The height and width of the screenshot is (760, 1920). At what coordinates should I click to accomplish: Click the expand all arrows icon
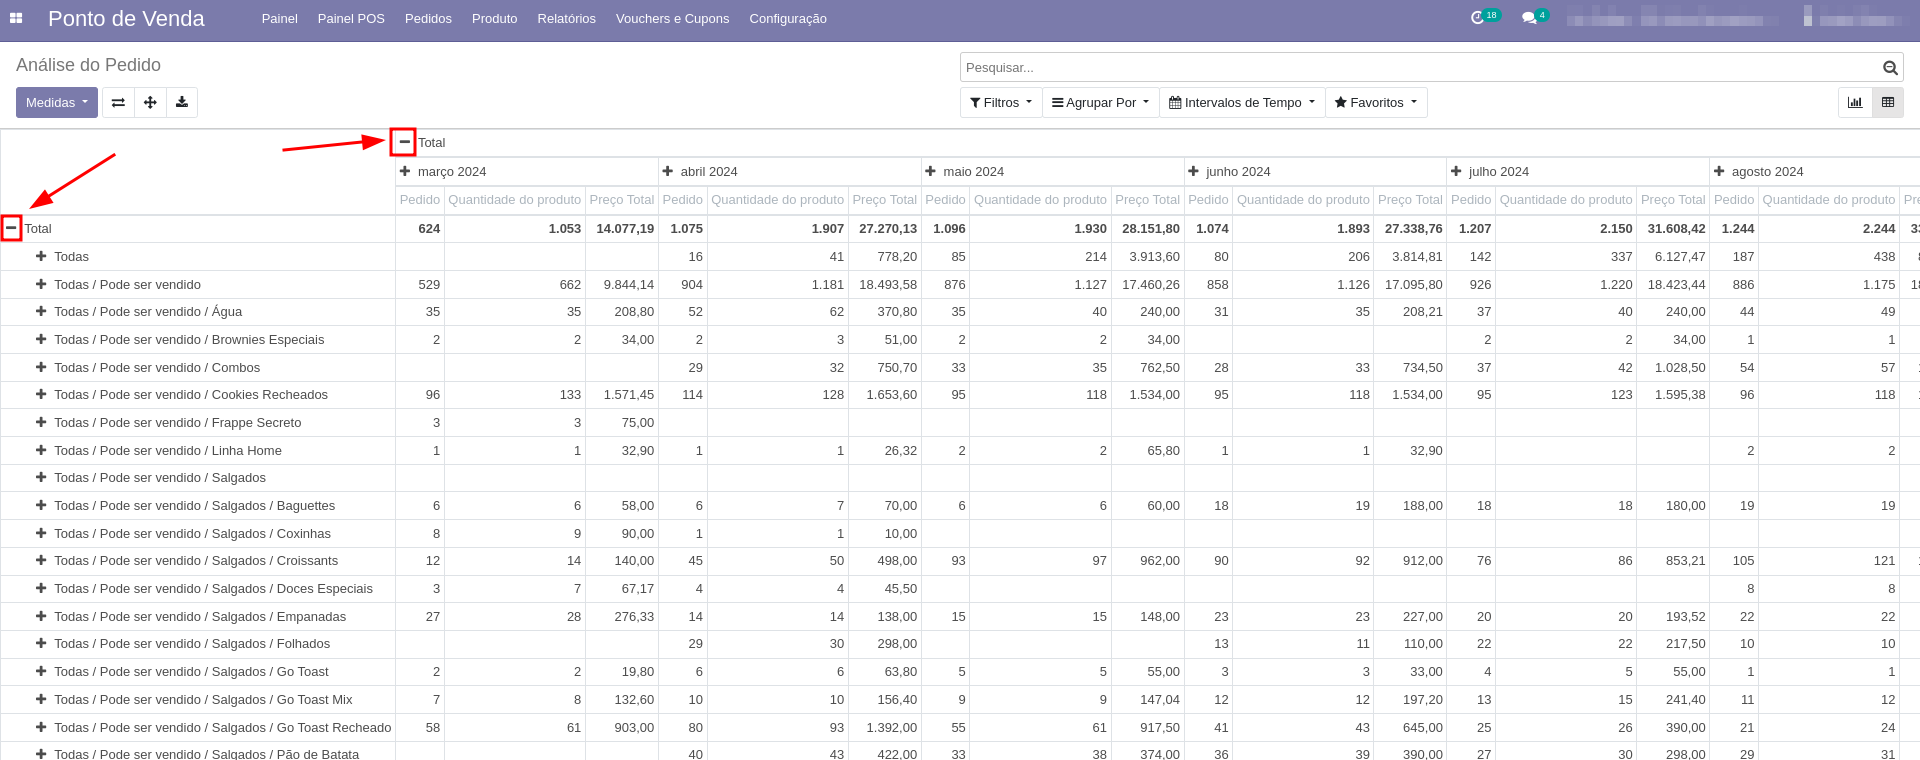click(x=150, y=102)
